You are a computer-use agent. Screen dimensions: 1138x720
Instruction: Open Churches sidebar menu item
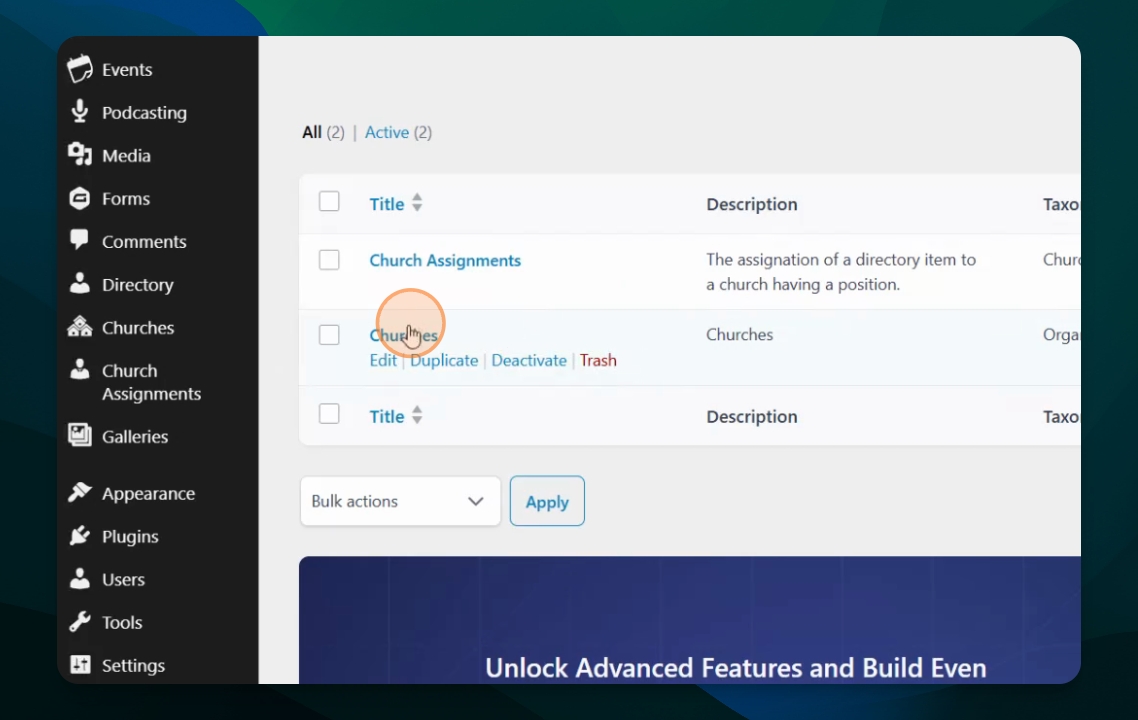138,328
